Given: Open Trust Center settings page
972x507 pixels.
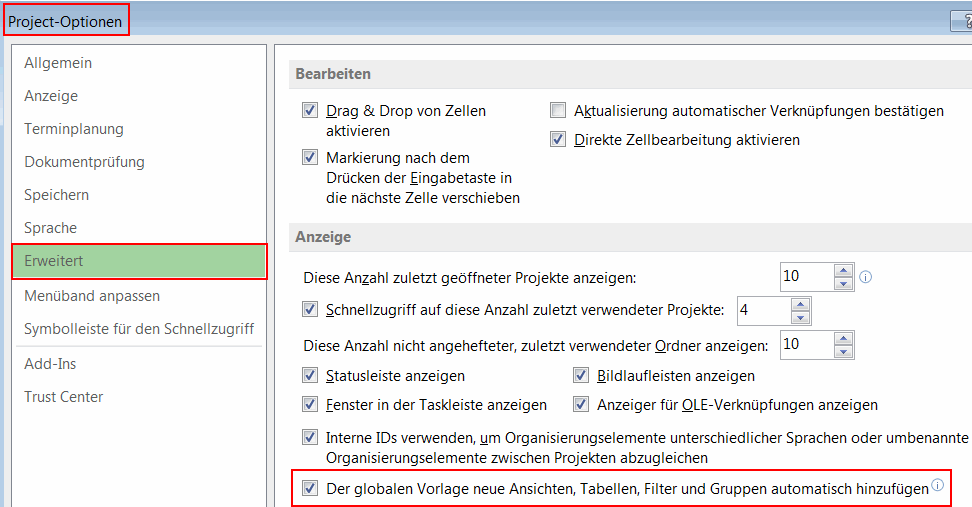Looking at the screenshot, I should pyautogui.click(x=64, y=397).
